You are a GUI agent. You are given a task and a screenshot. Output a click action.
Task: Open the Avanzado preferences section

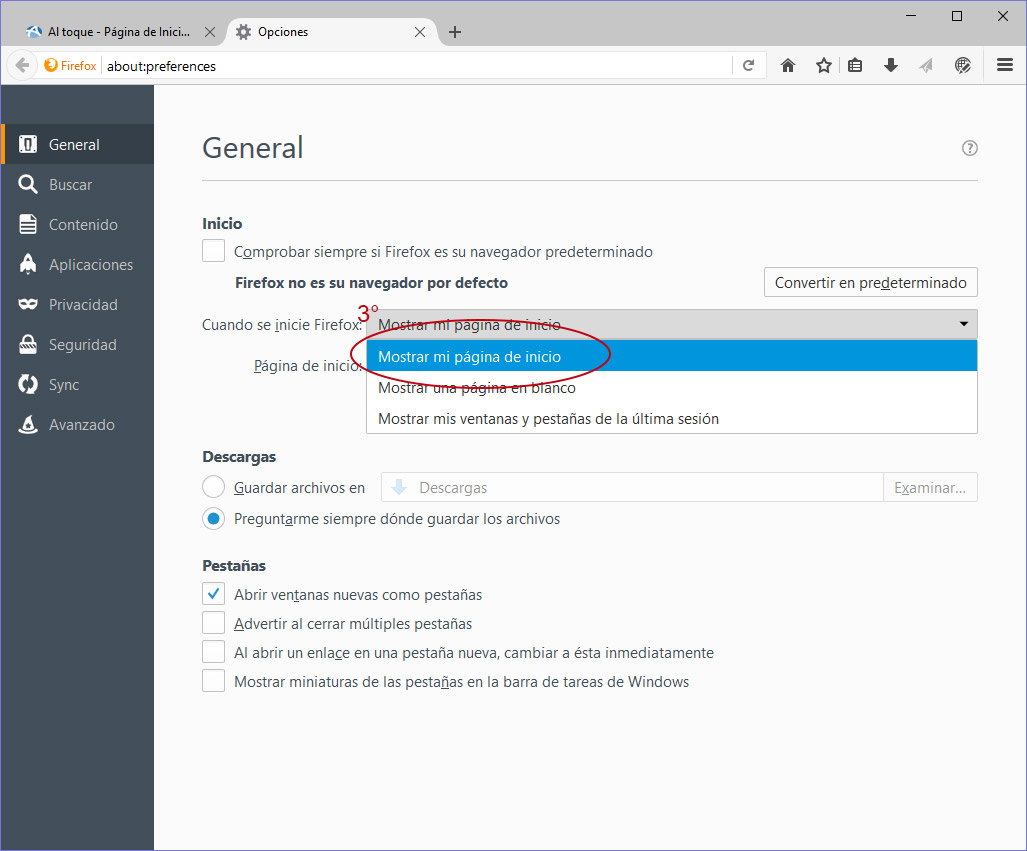[x=77, y=424]
